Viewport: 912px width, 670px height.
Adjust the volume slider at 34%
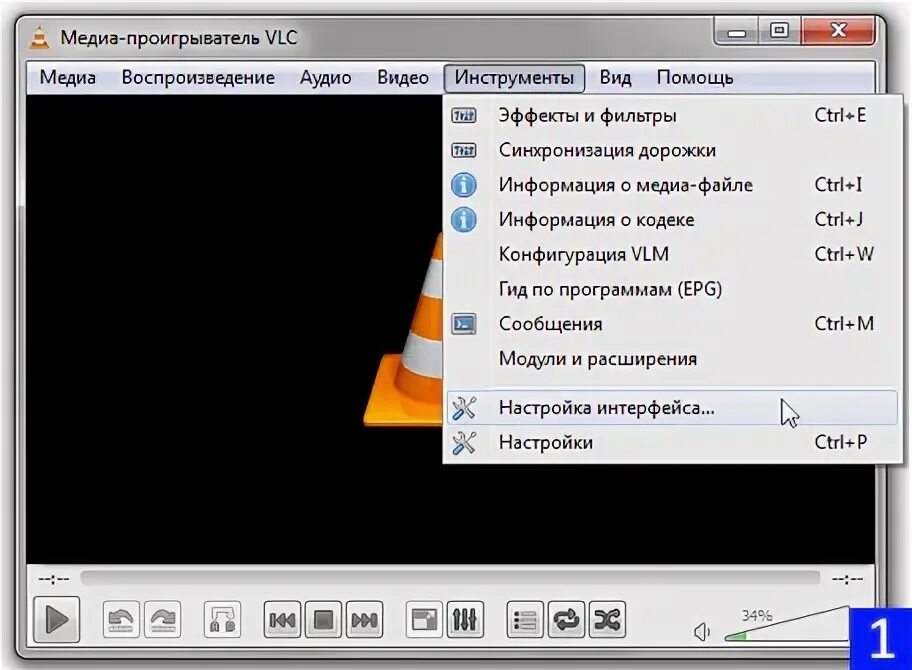point(786,626)
